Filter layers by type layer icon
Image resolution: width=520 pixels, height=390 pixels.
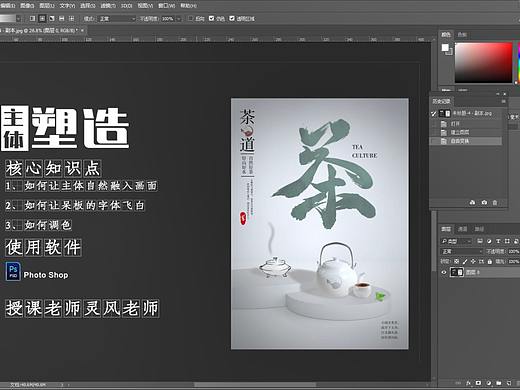(x=498, y=241)
